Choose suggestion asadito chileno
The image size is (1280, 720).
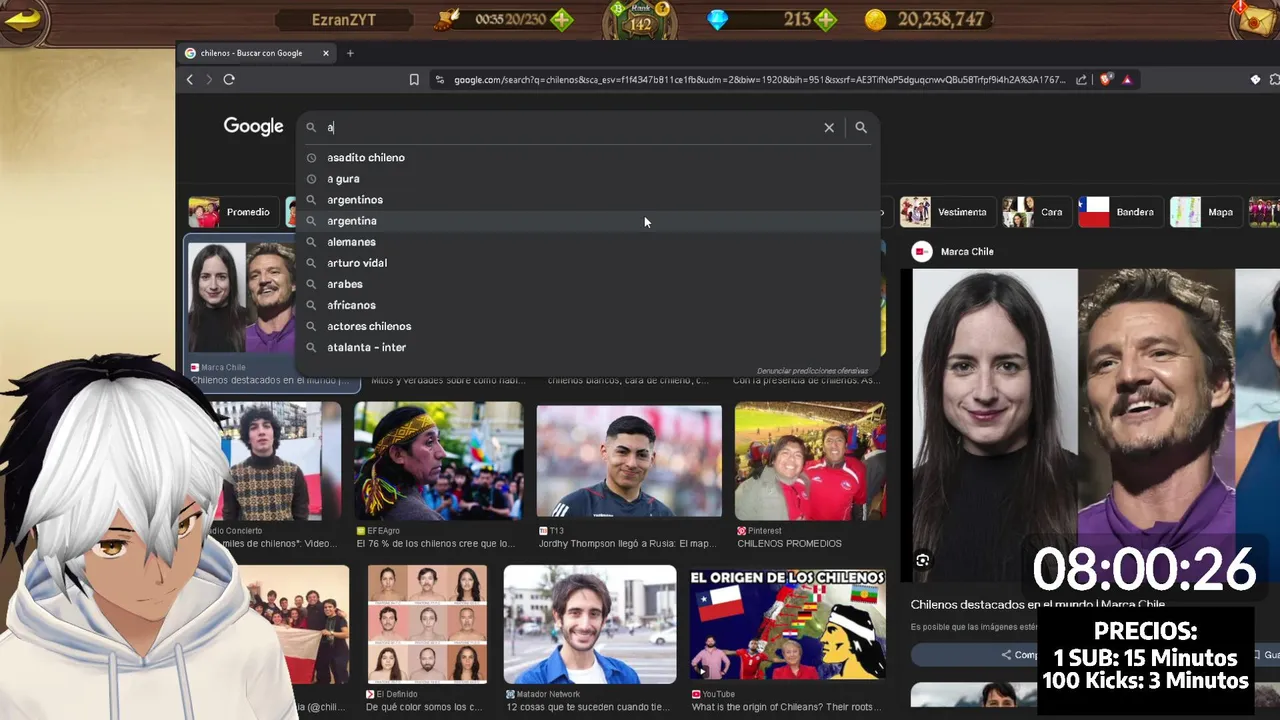click(588, 158)
